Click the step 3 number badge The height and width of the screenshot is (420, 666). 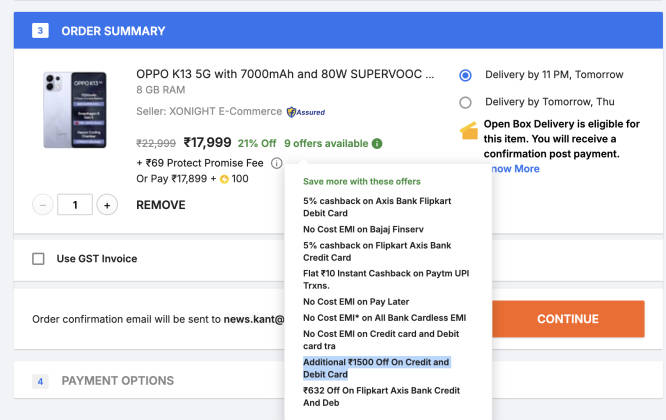pyautogui.click(x=40, y=31)
